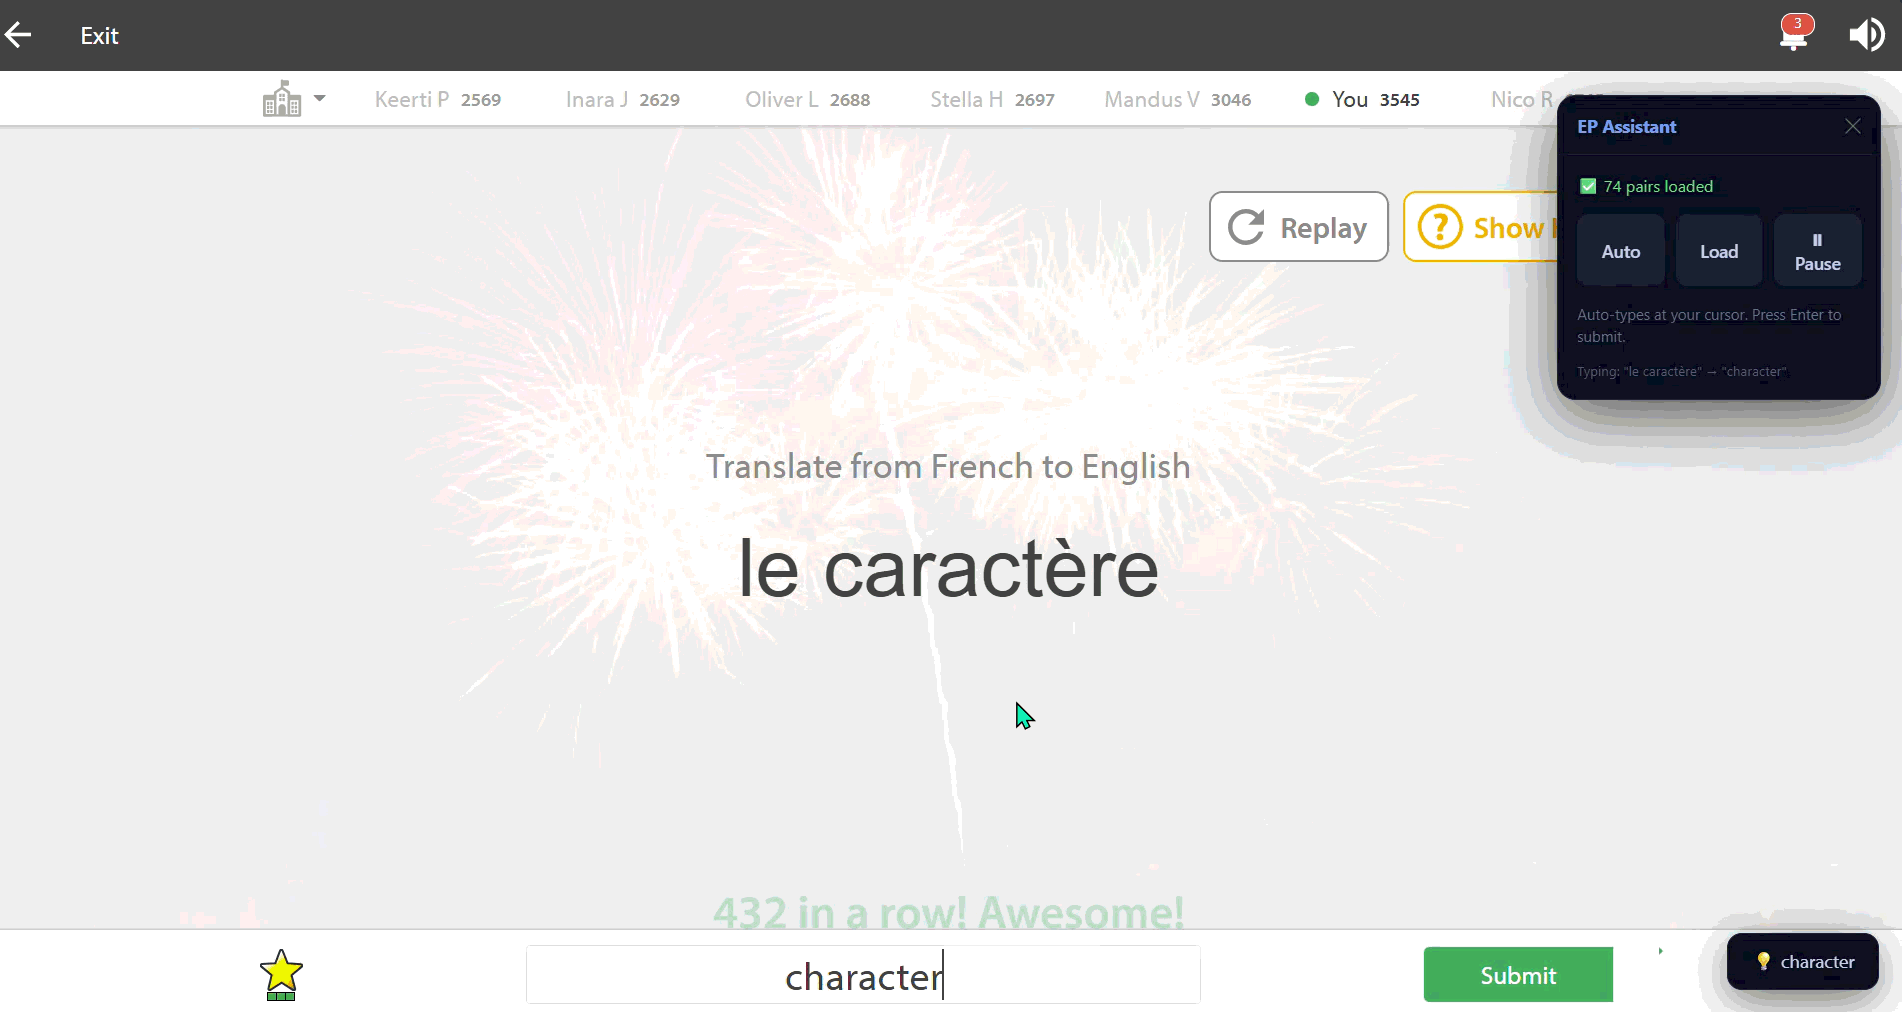The width and height of the screenshot is (1902, 1012).
Task: Expand the leaderboard scope dropdown arrow
Action: click(320, 98)
